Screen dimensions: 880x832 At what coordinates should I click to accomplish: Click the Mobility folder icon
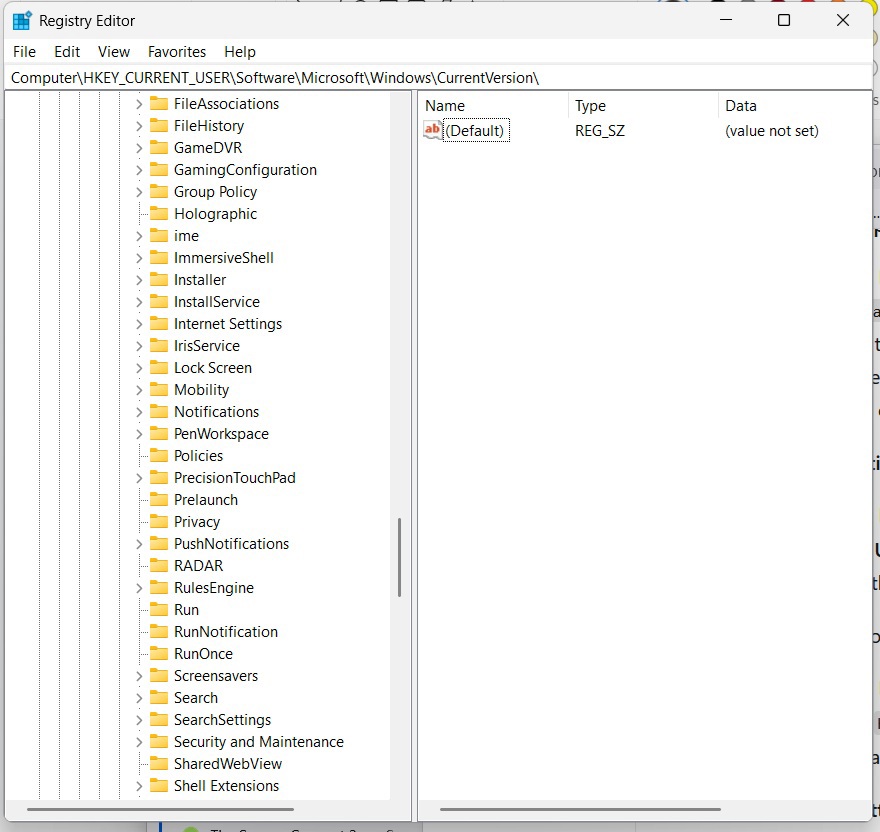tap(159, 390)
